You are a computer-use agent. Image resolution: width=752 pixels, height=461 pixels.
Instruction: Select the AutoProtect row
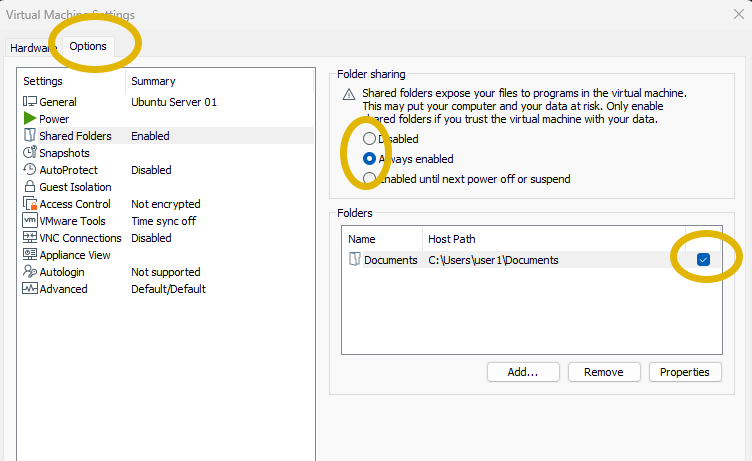[166, 170]
